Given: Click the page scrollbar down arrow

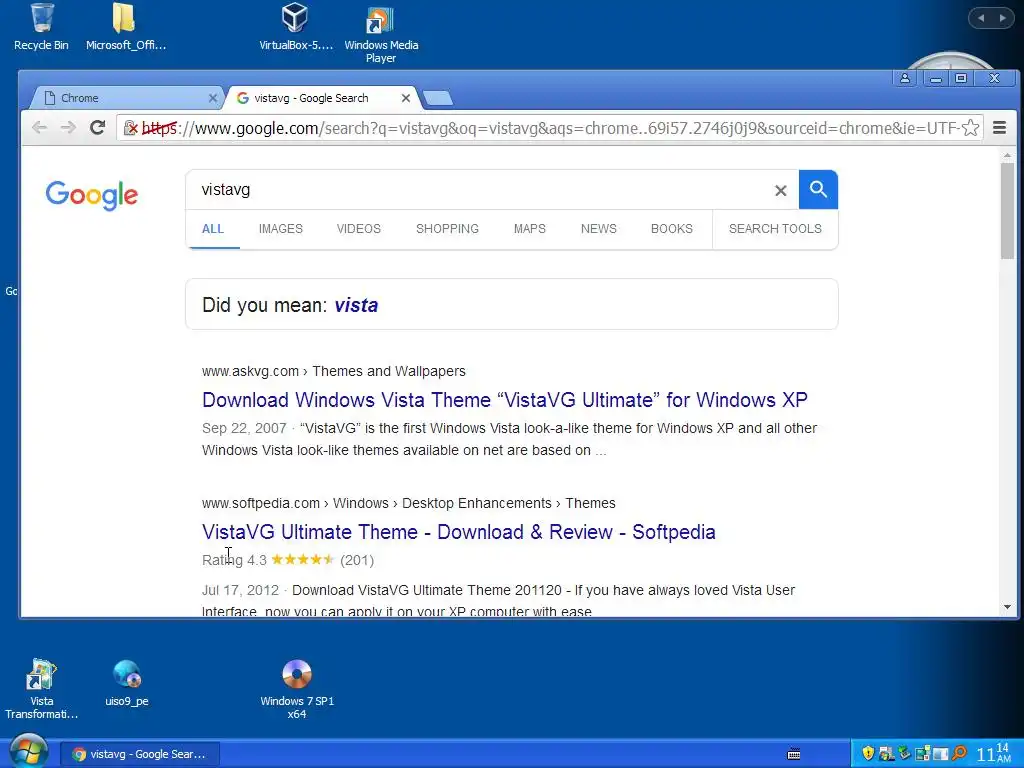Looking at the screenshot, I should pos(1007,607).
